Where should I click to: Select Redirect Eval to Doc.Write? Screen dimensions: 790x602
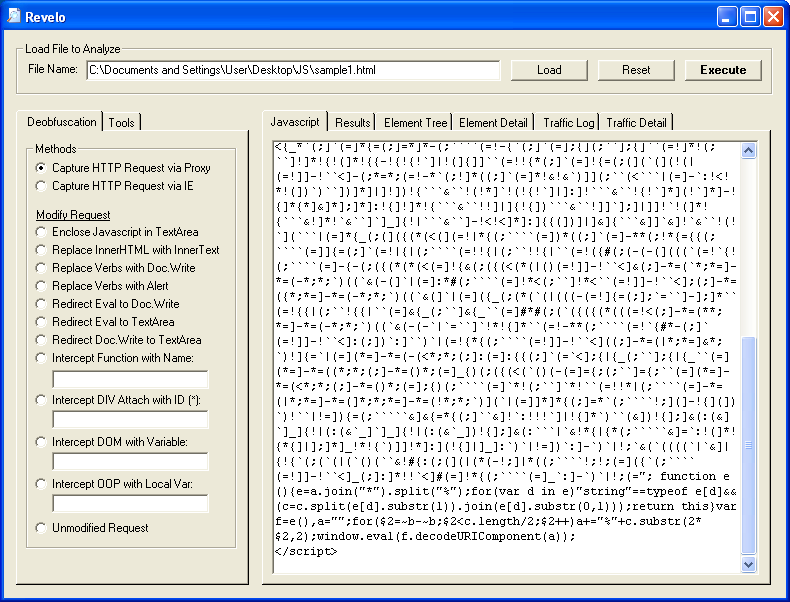[x=41, y=304]
